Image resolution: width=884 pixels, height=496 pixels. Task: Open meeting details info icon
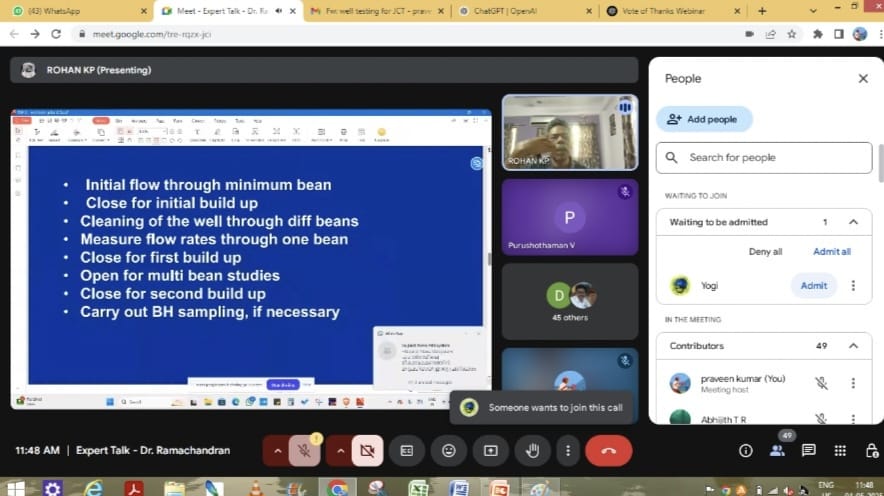click(745, 451)
